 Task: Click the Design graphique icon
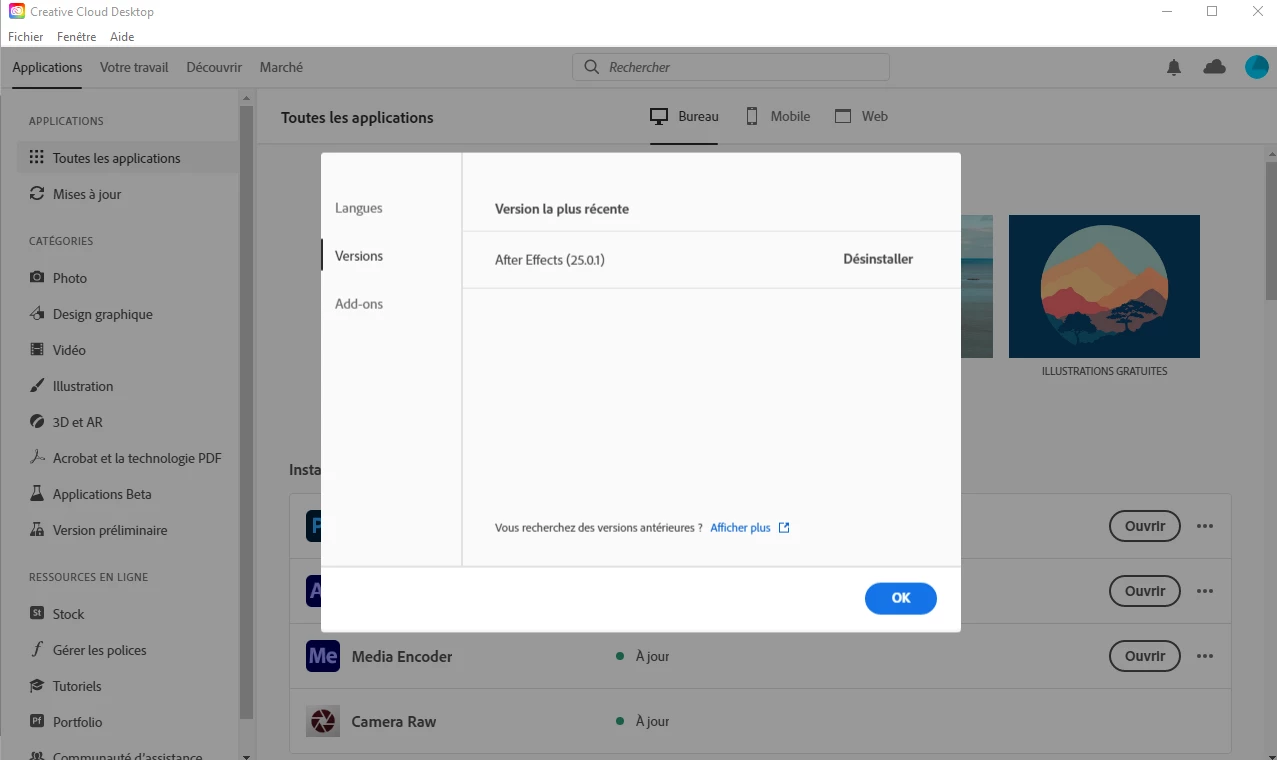coord(37,314)
